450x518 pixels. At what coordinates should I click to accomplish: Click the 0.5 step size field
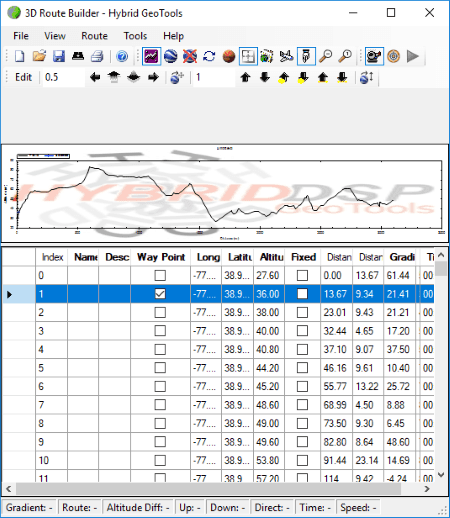(x=63, y=77)
